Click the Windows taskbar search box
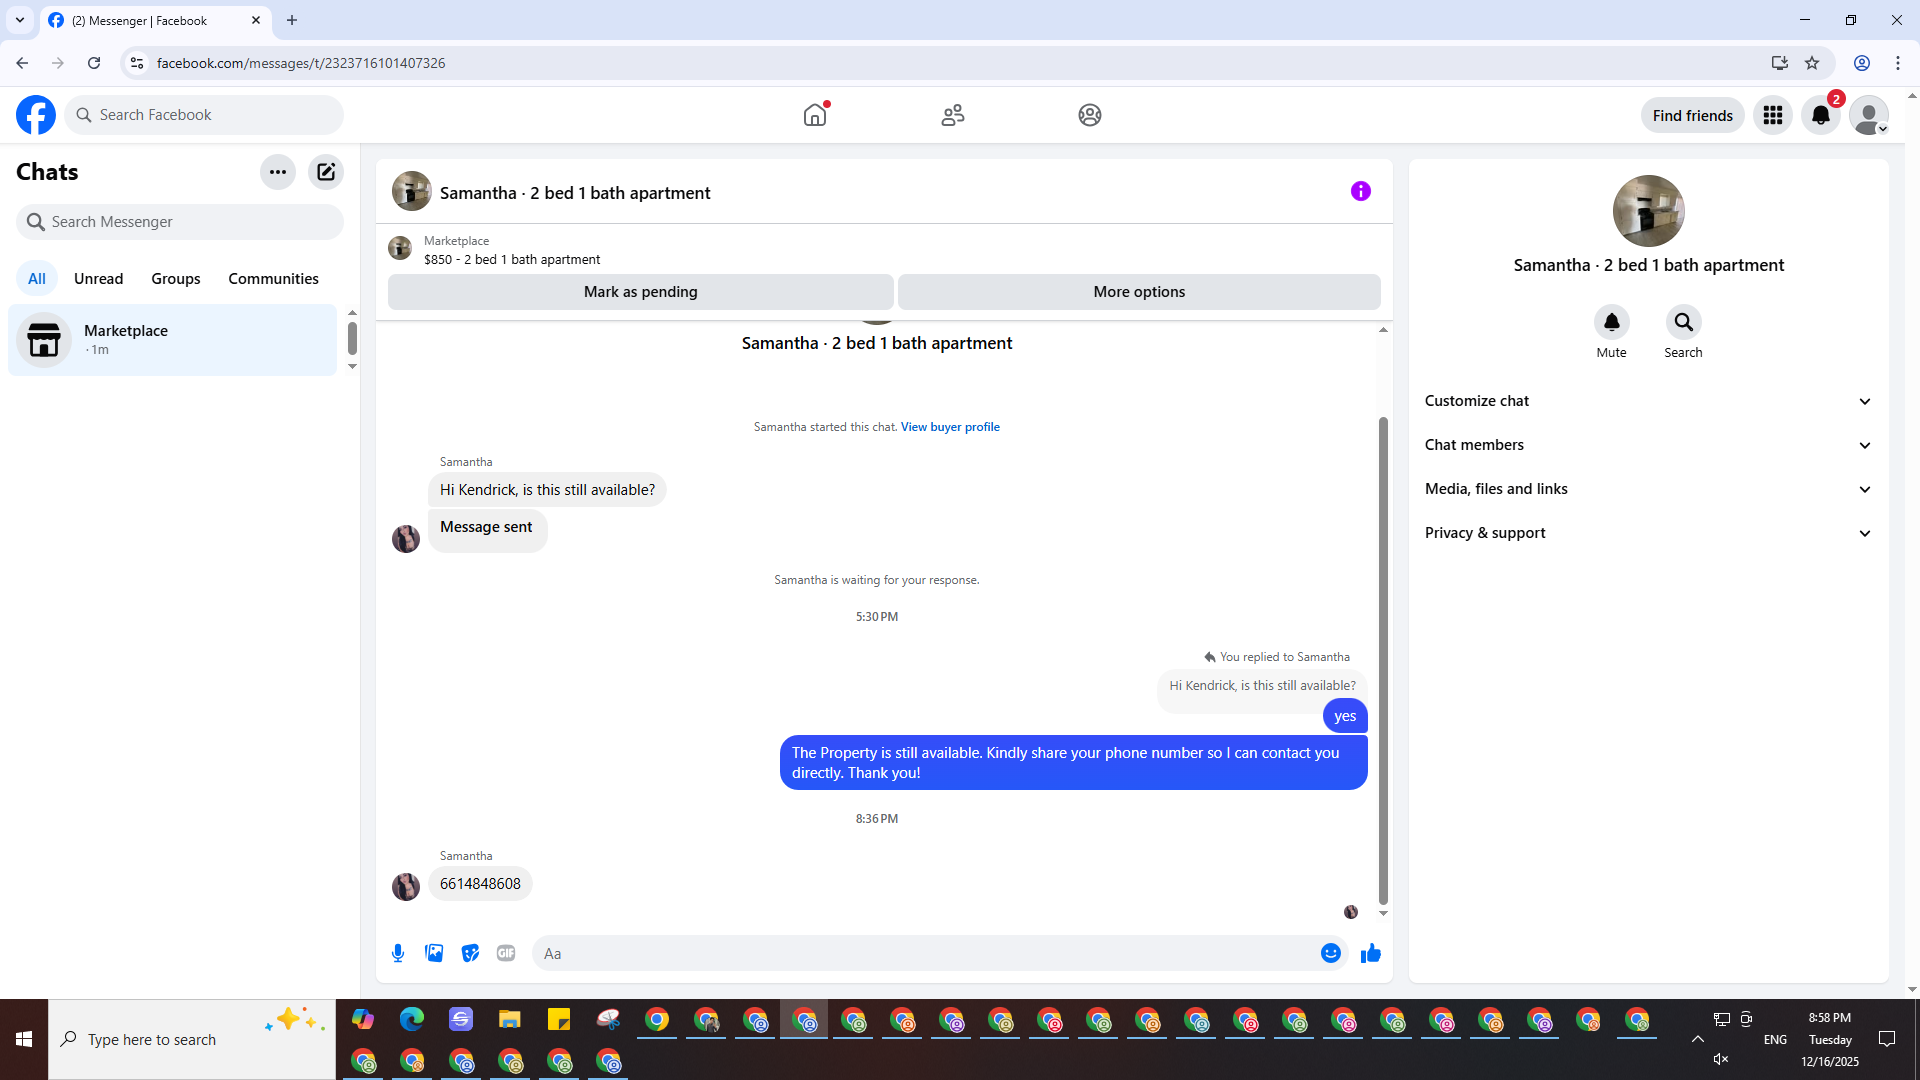The height and width of the screenshot is (1080, 1920). pos(192,1039)
